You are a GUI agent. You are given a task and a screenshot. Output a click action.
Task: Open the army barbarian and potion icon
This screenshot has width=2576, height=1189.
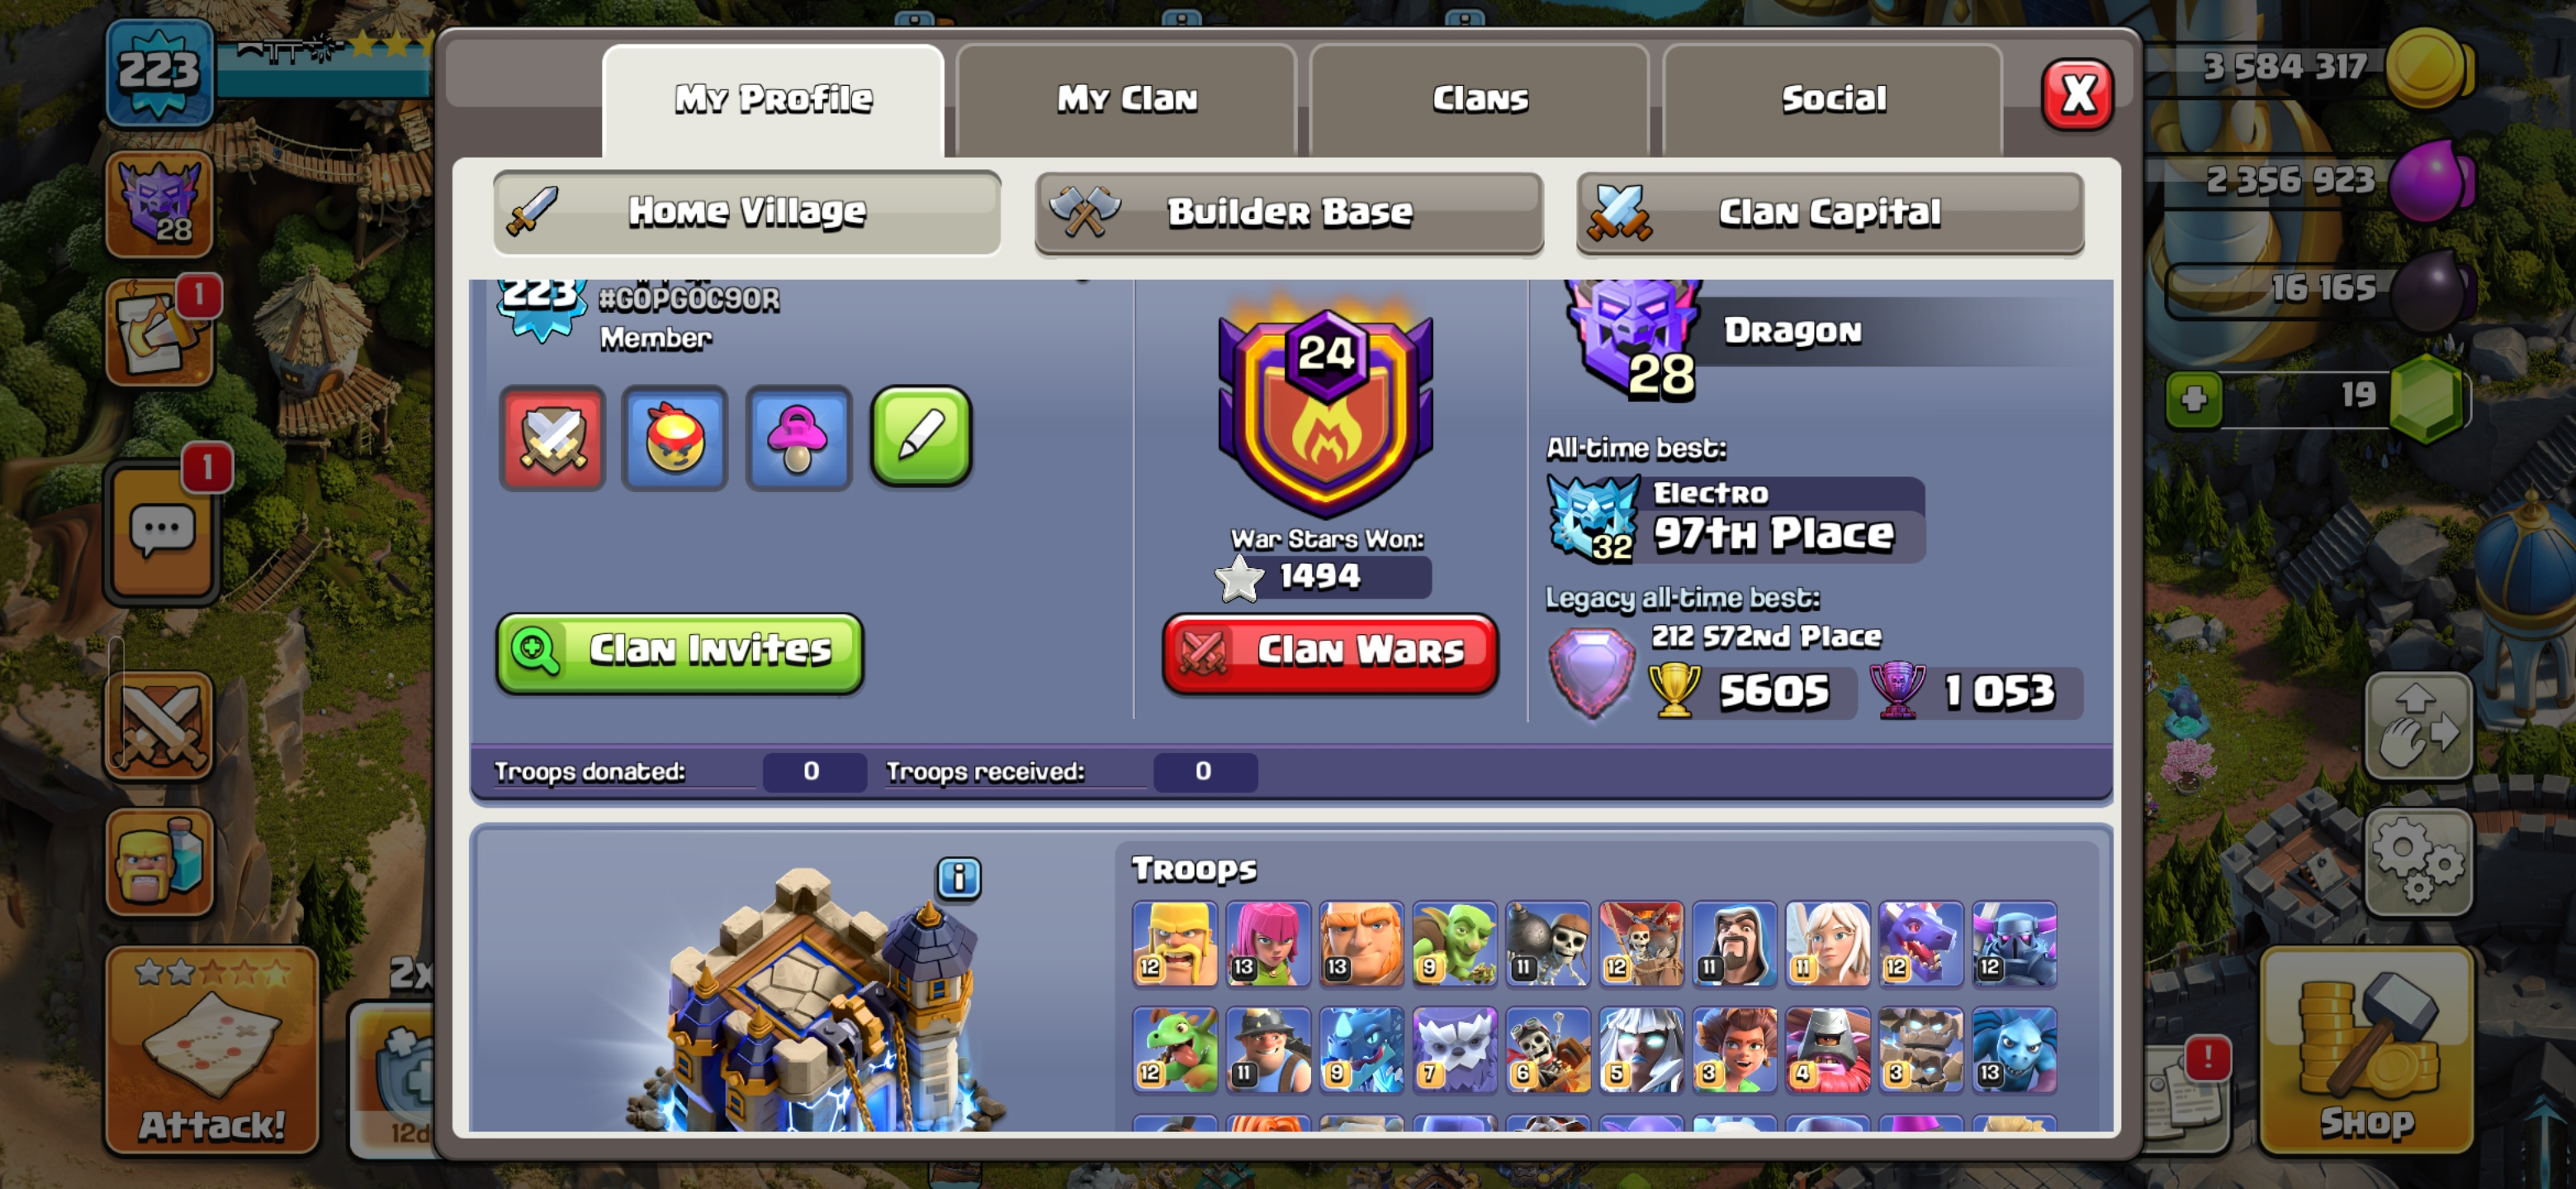click(160, 862)
